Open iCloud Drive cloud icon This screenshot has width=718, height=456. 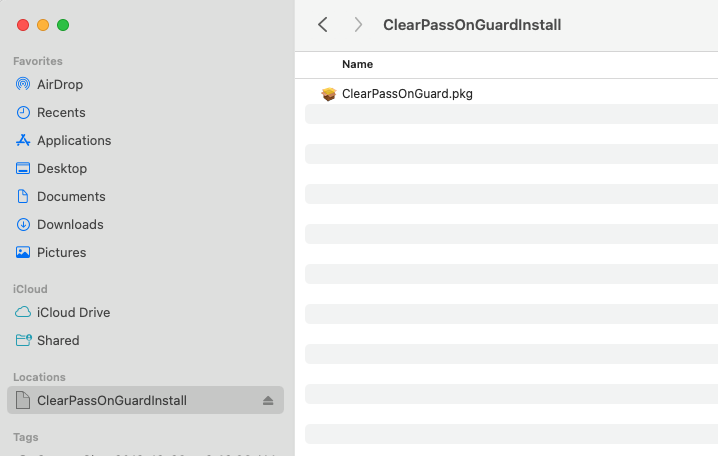point(23,313)
